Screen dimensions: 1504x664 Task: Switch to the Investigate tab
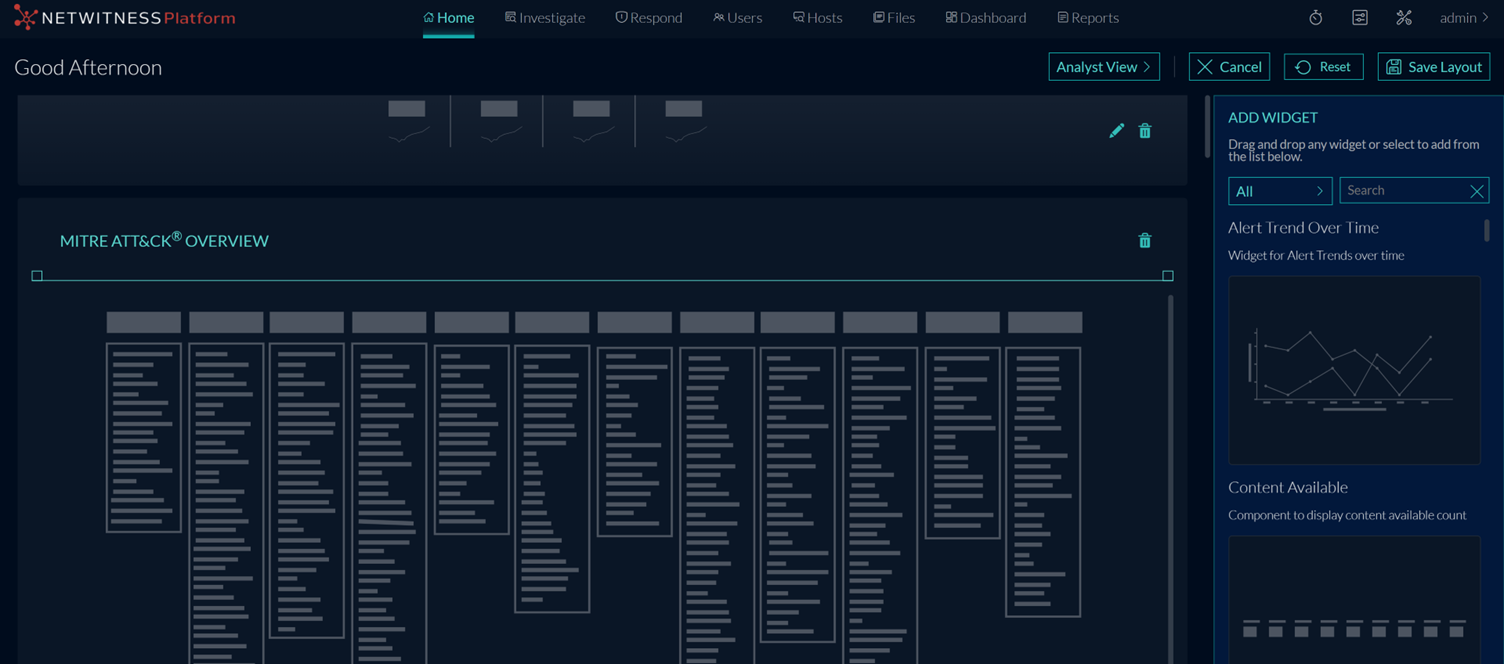[x=545, y=18]
